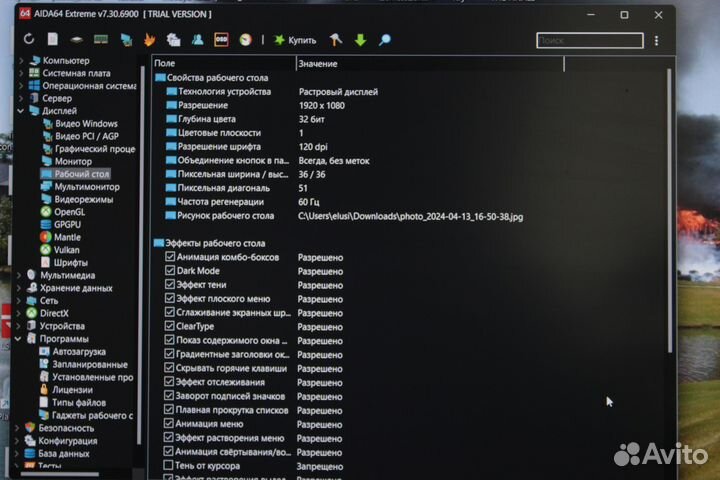This screenshot has height=480, width=720.
Task: Expand the Системная плата node
Action: point(21,73)
